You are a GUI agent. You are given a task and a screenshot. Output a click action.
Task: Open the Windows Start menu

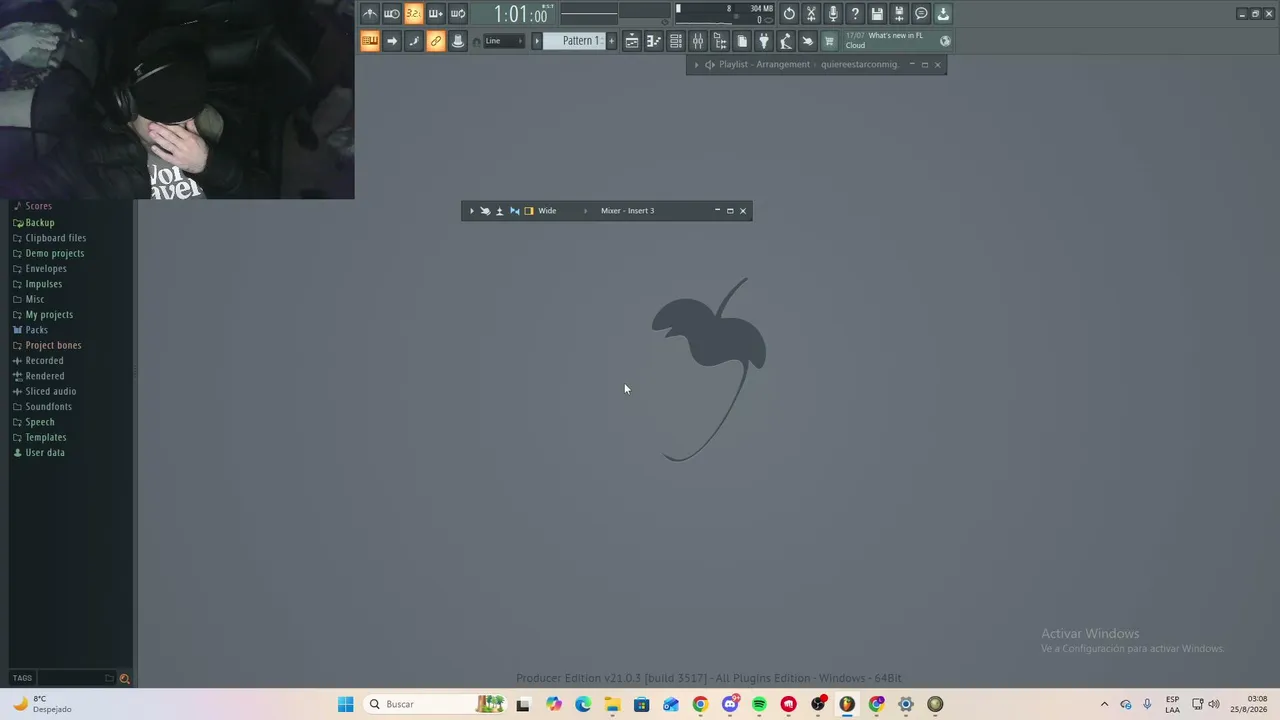coord(346,704)
